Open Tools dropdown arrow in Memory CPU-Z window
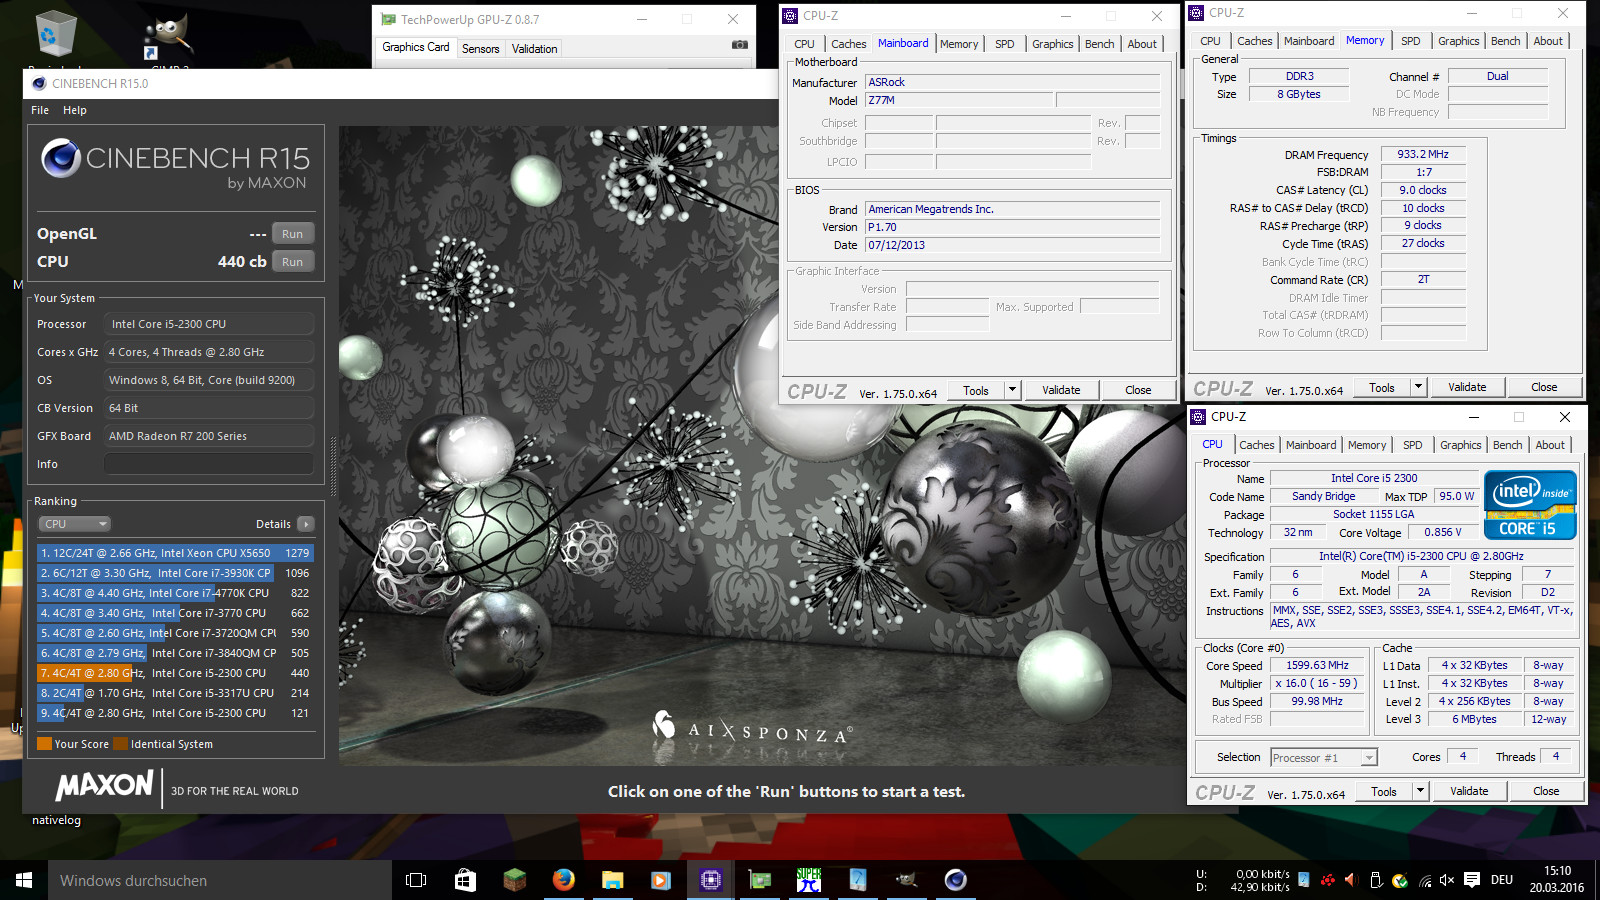The image size is (1600, 900). coord(1417,387)
